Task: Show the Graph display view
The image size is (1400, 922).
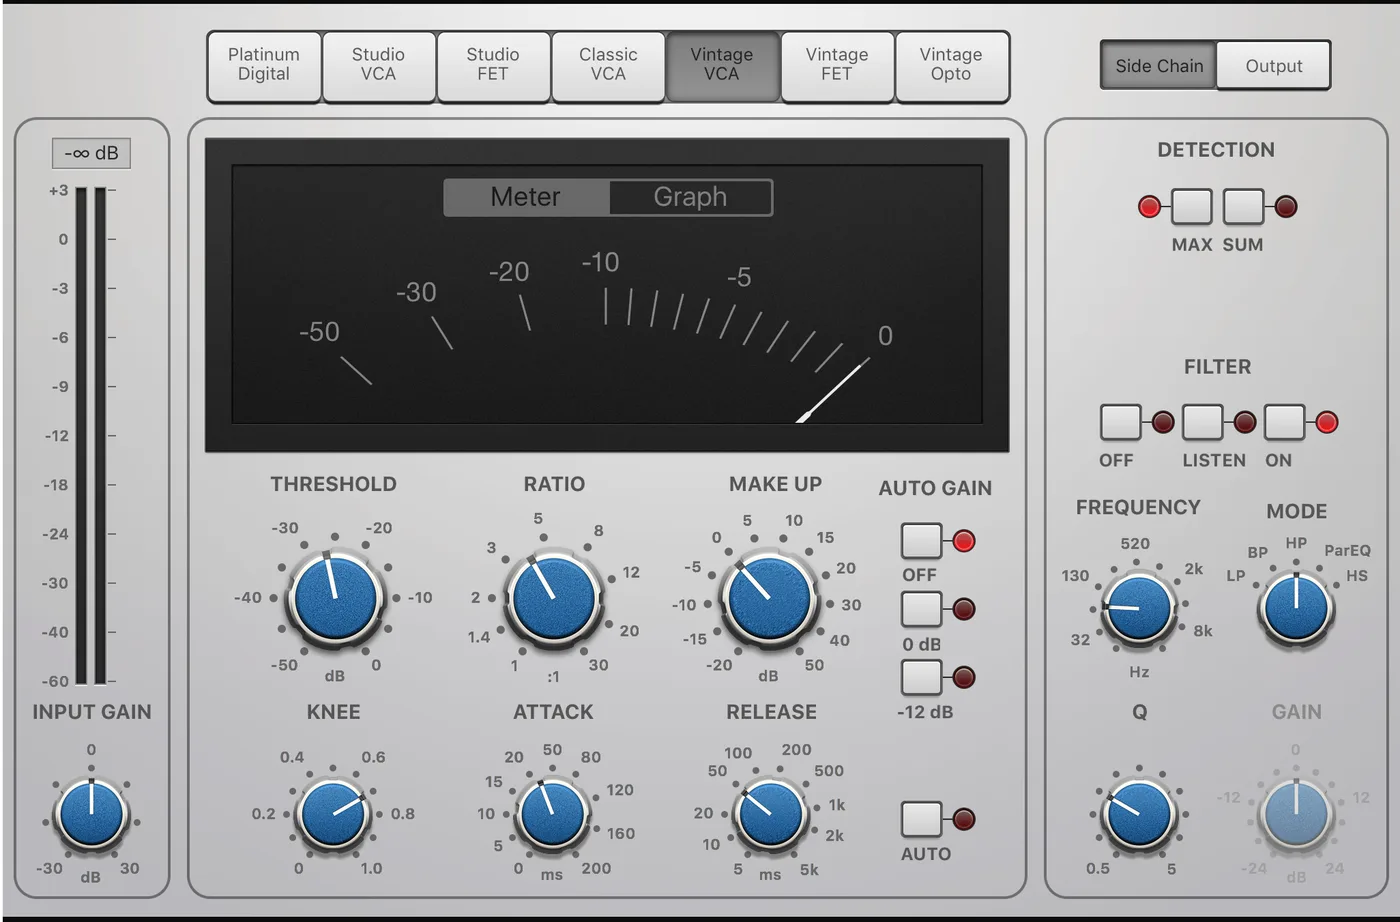Action: [x=690, y=197]
